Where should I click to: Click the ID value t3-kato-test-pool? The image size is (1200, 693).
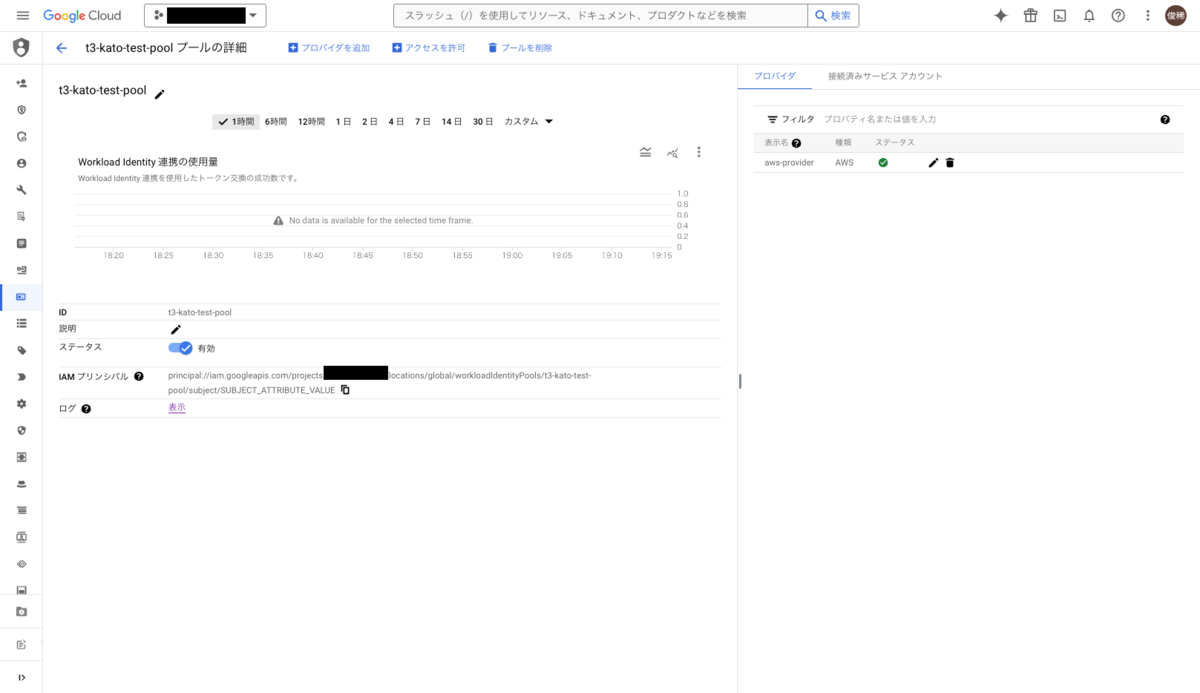(x=200, y=312)
